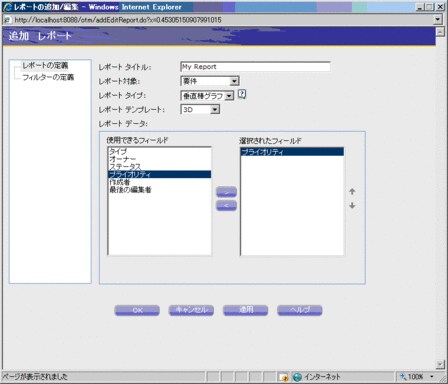Click the page icon in address bar

coord(7,20)
